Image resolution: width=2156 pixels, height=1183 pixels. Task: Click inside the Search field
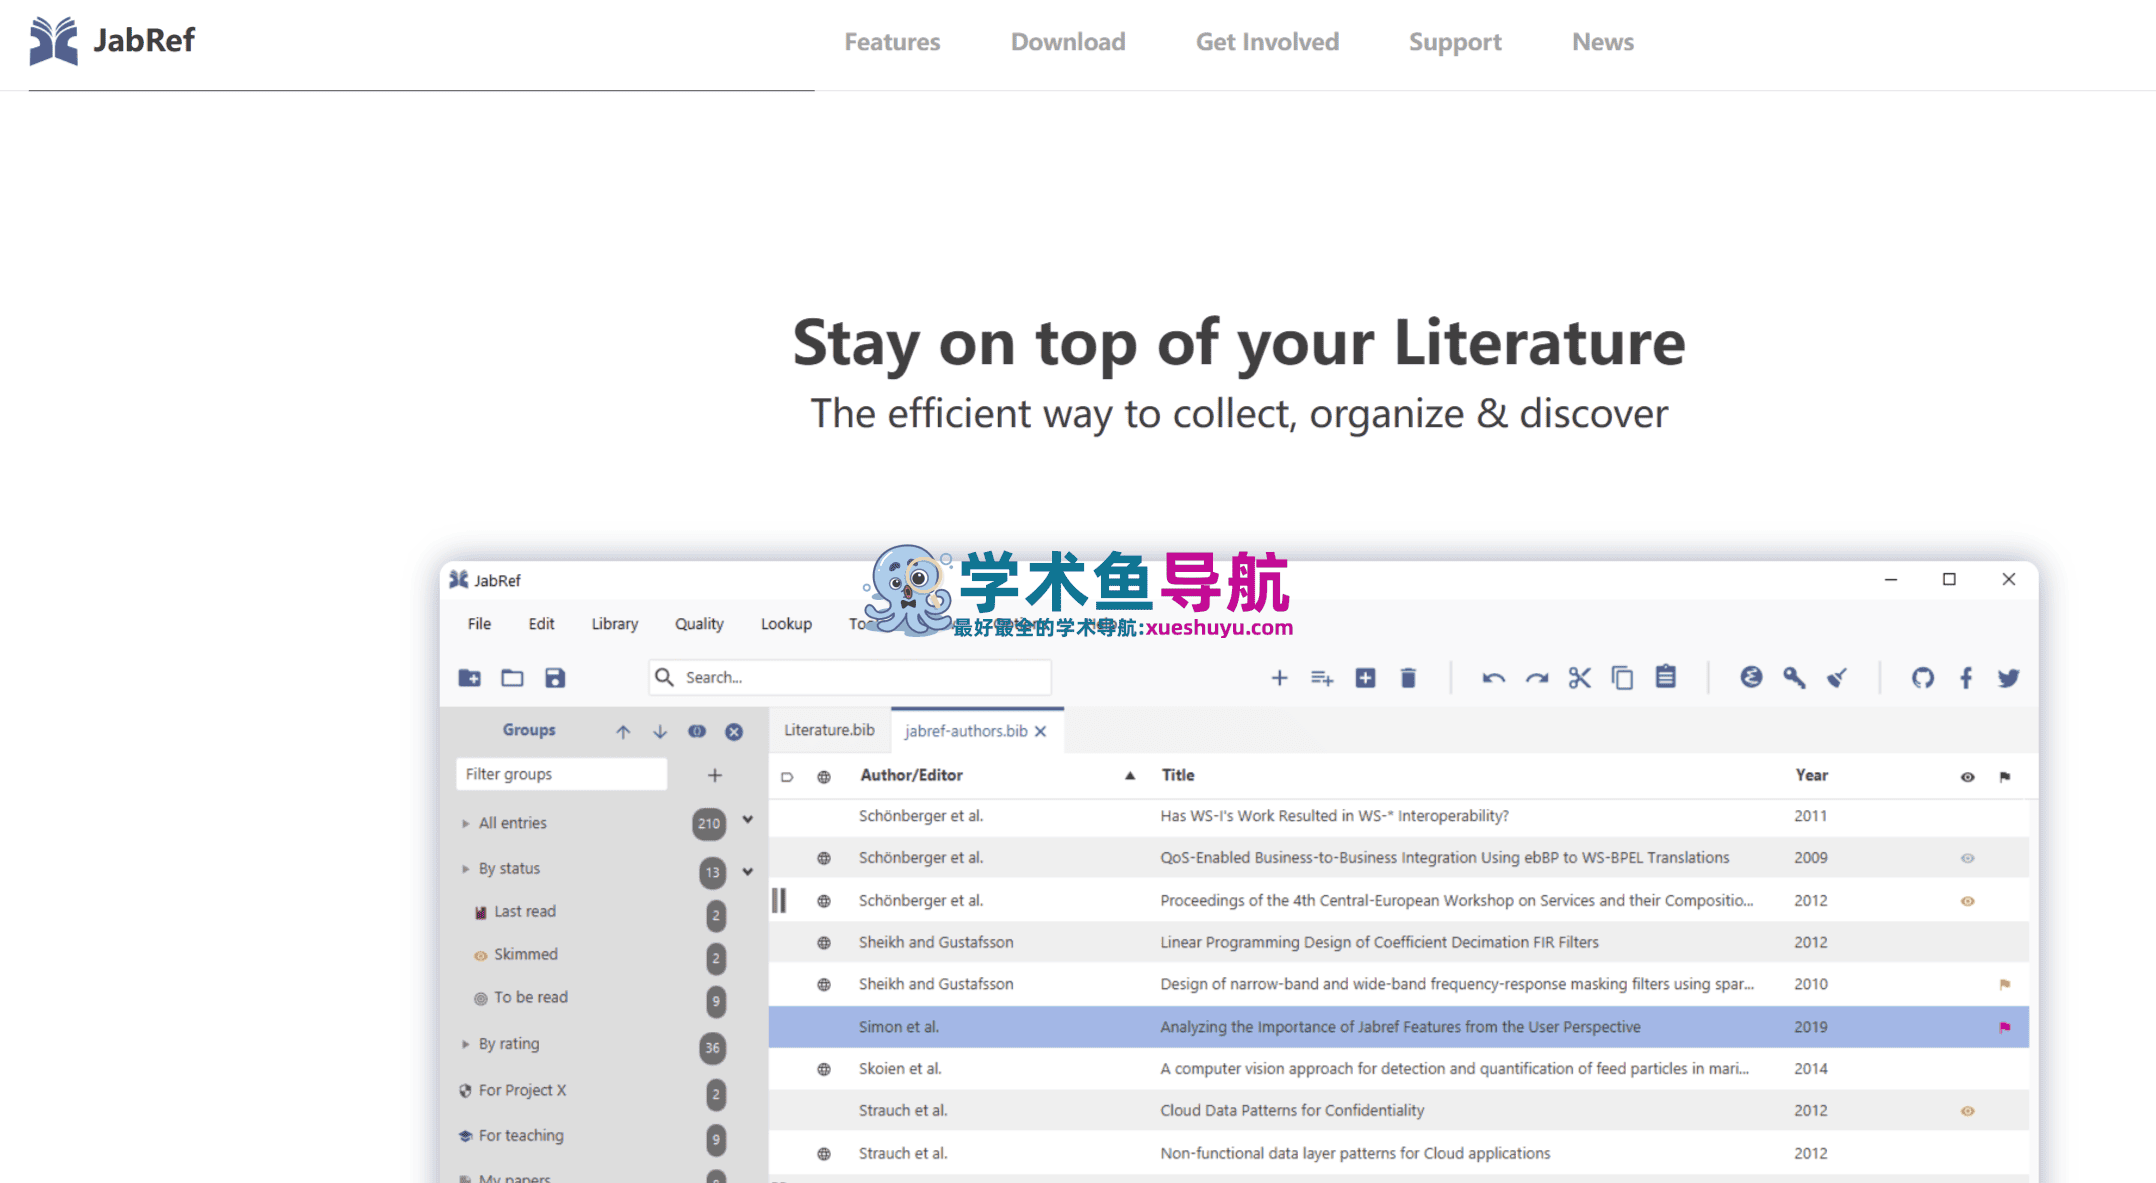pyautogui.click(x=850, y=677)
